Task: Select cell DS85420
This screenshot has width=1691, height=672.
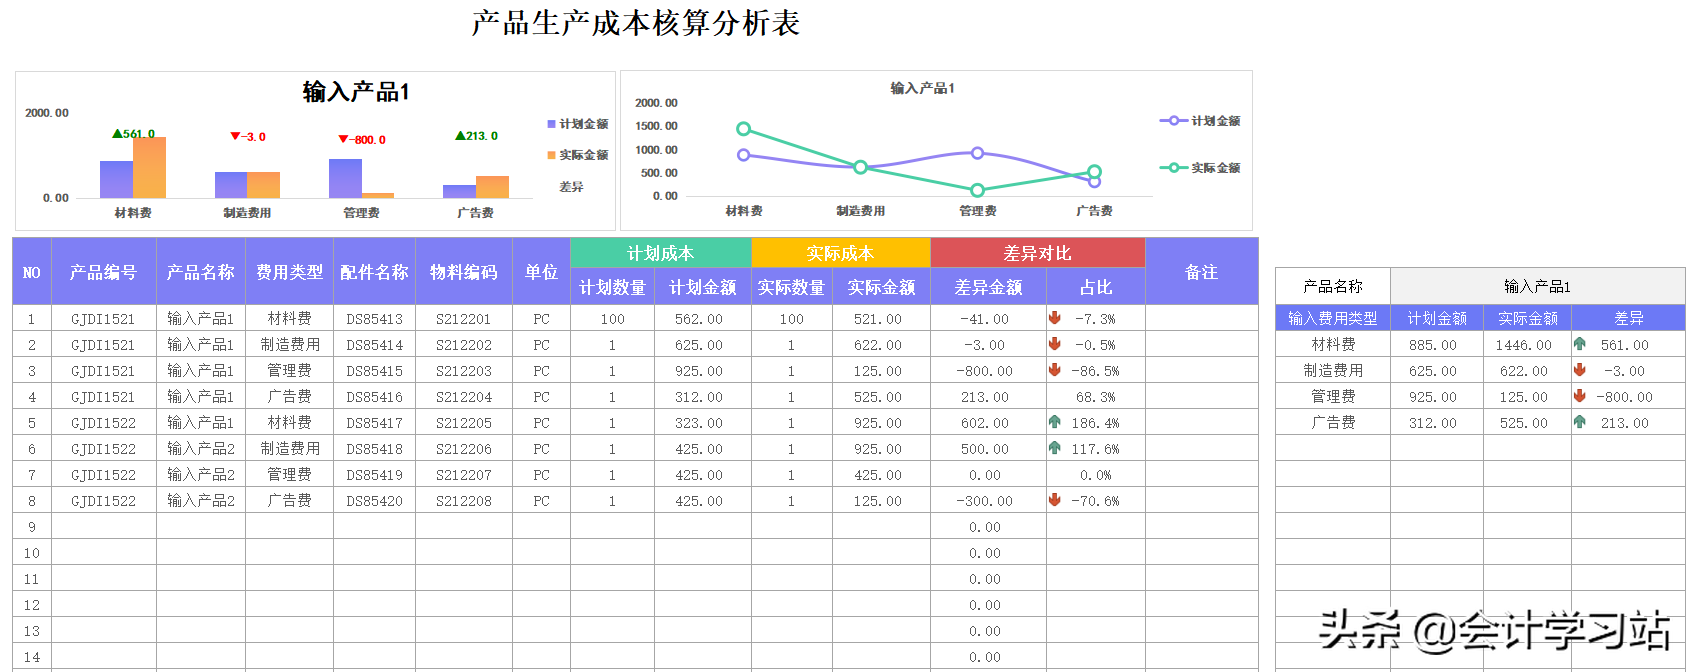Action: click(x=374, y=501)
